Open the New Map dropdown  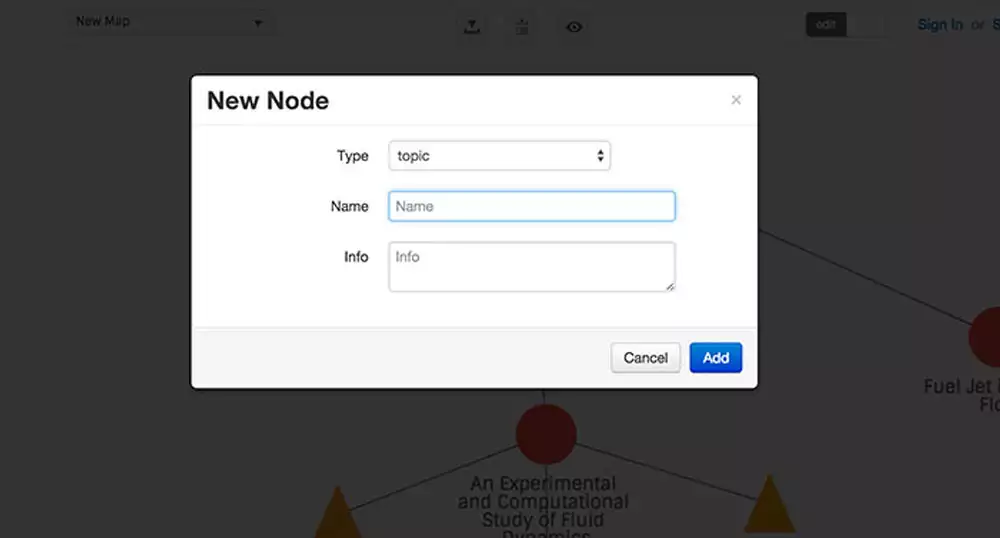pyautogui.click(x=171, y=22)
